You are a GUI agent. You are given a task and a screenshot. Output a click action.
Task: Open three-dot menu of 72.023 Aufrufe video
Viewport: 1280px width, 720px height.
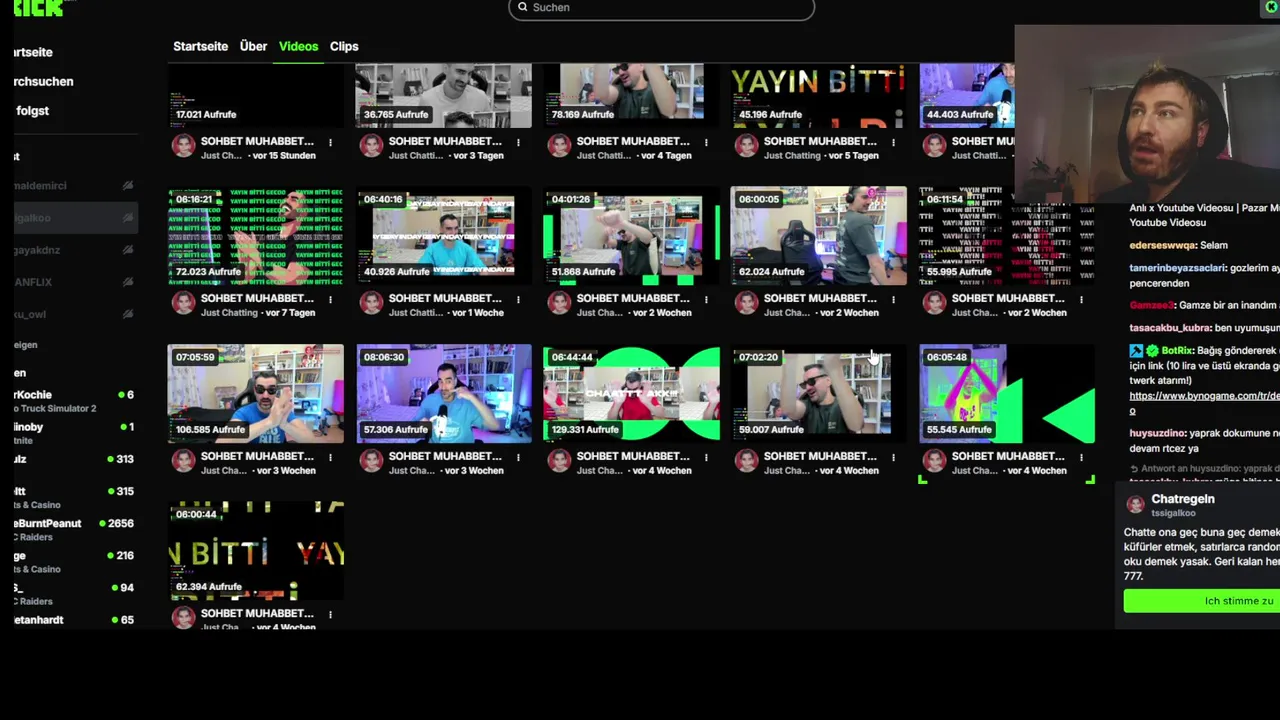[330, 300]
